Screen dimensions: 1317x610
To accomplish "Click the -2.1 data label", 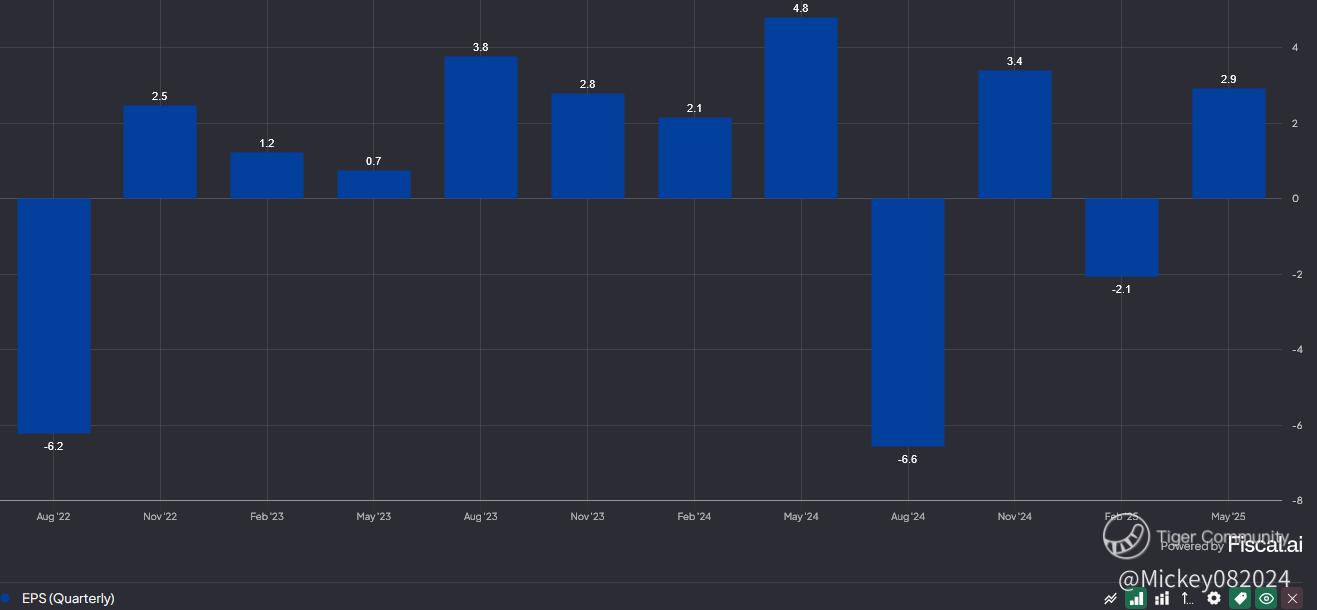I will point(1121,289).
